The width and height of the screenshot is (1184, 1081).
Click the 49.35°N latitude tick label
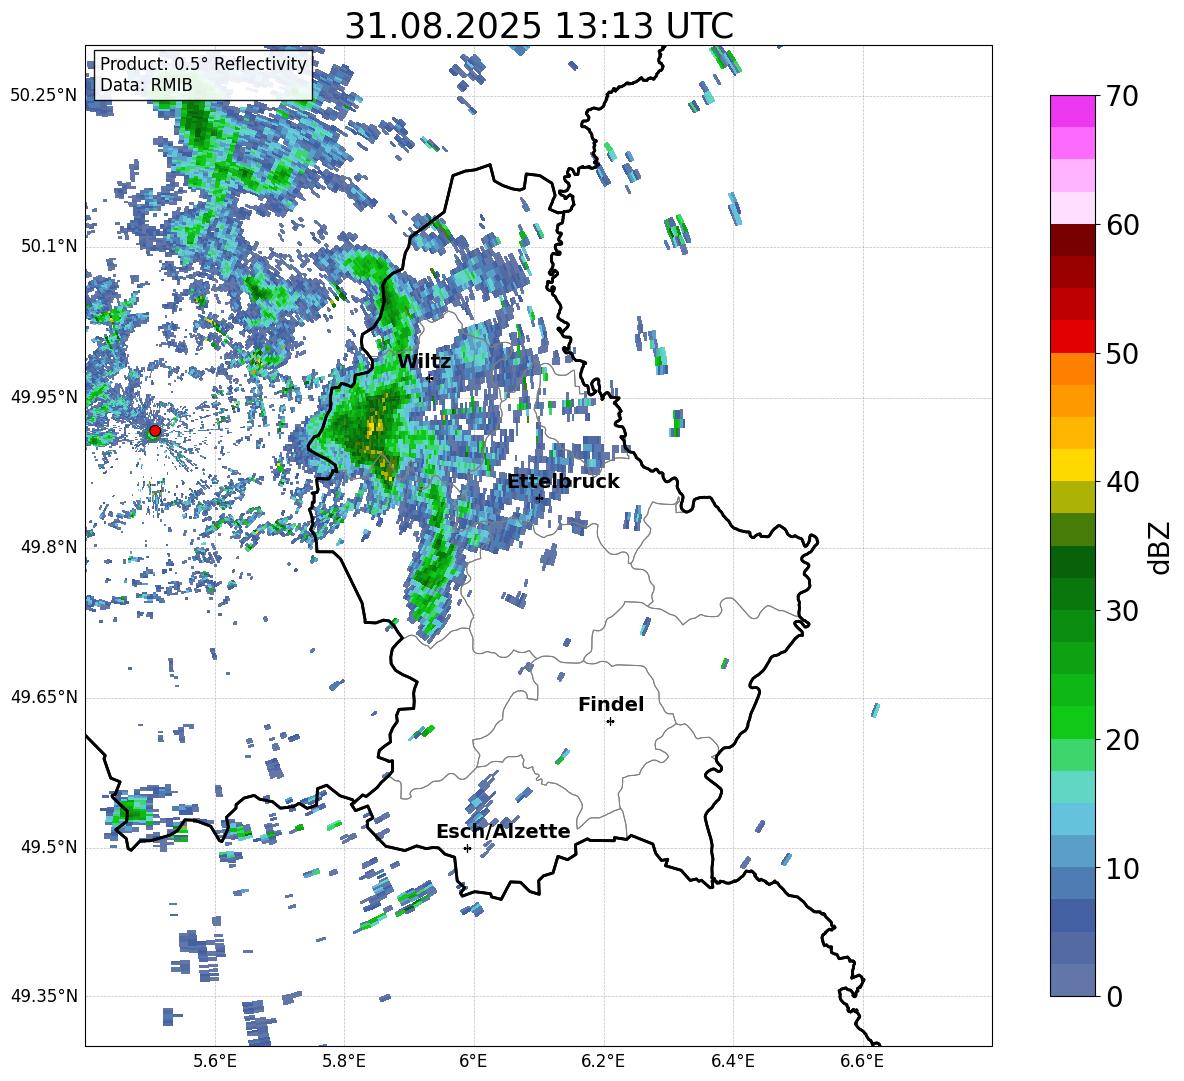click(x=44, y=996)
